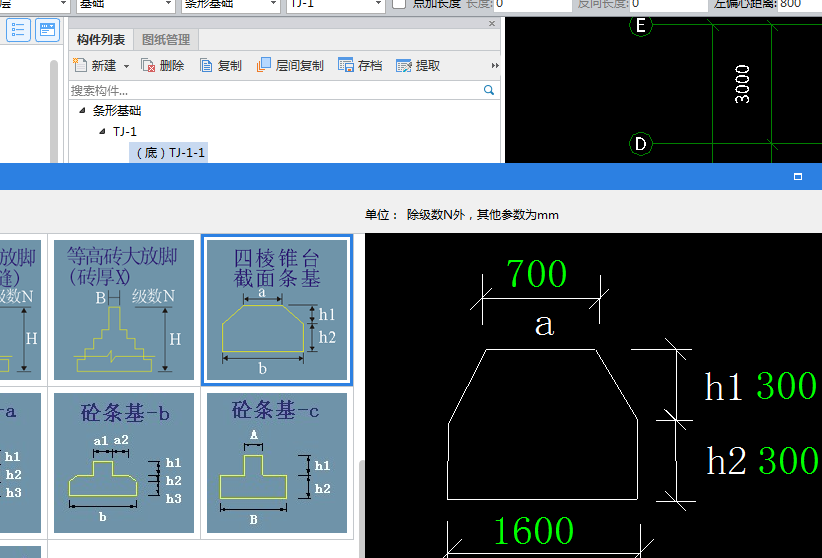
Task: Click the 反向长度 input field
Action: (x=668, y=4)
